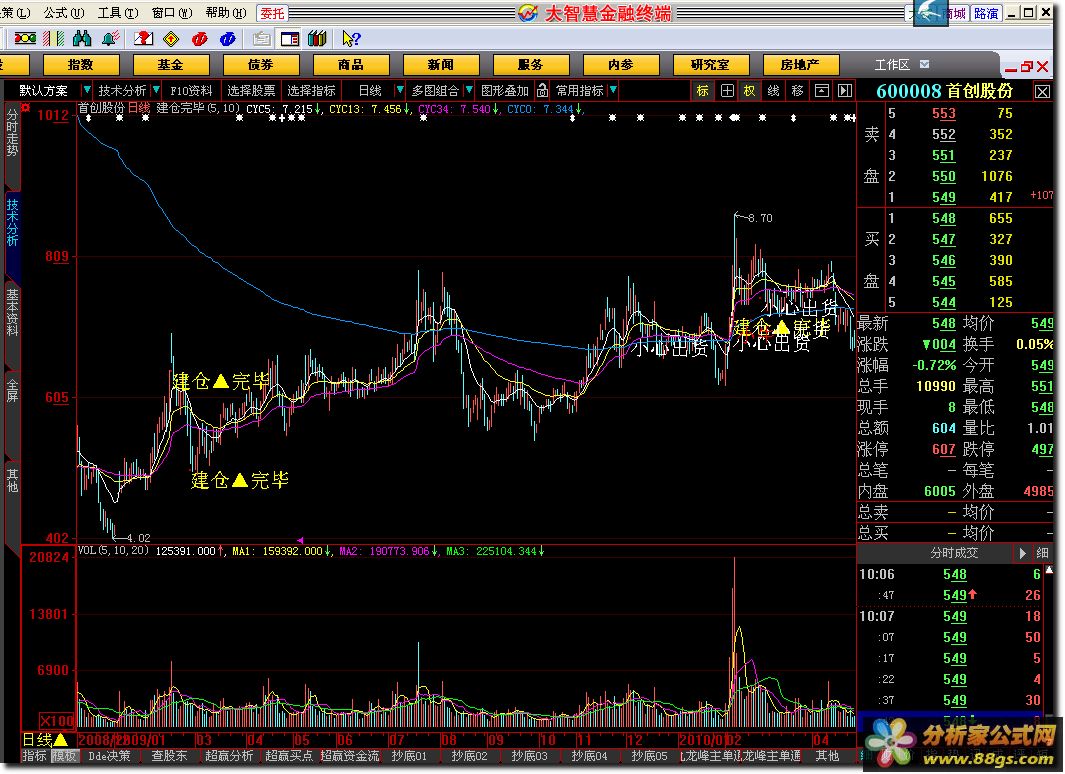Click the 8.70 high price marker
Viewport: 1065px width, 774px height.
click(759, 218)
